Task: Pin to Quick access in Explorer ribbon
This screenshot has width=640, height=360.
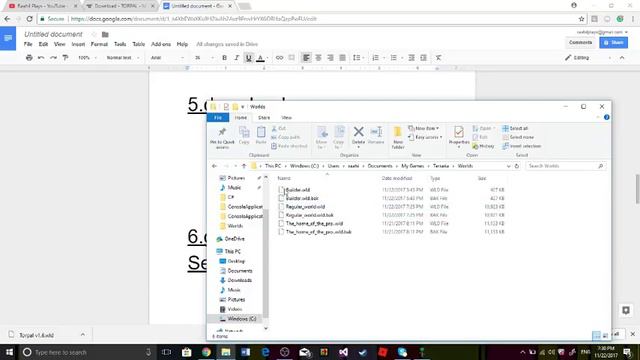Action: pos(222,138)
